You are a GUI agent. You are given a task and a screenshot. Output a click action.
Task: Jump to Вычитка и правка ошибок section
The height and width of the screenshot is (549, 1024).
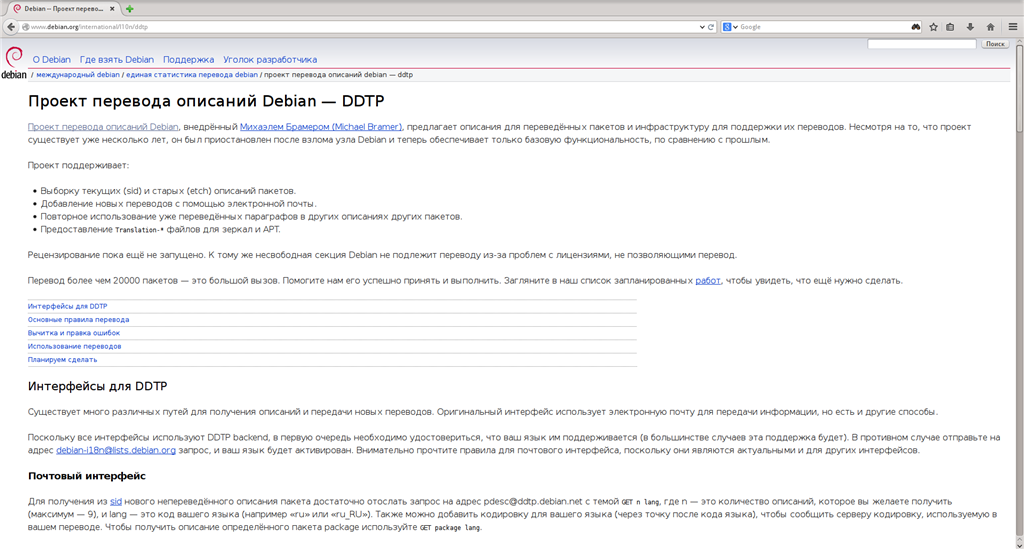(74, 333)
